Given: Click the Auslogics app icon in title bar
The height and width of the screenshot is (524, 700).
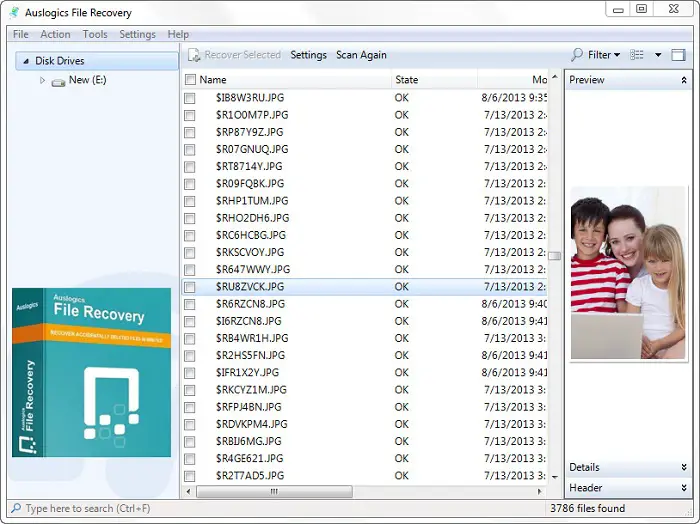Looking at the screenshot, I should tap(14, 13).
